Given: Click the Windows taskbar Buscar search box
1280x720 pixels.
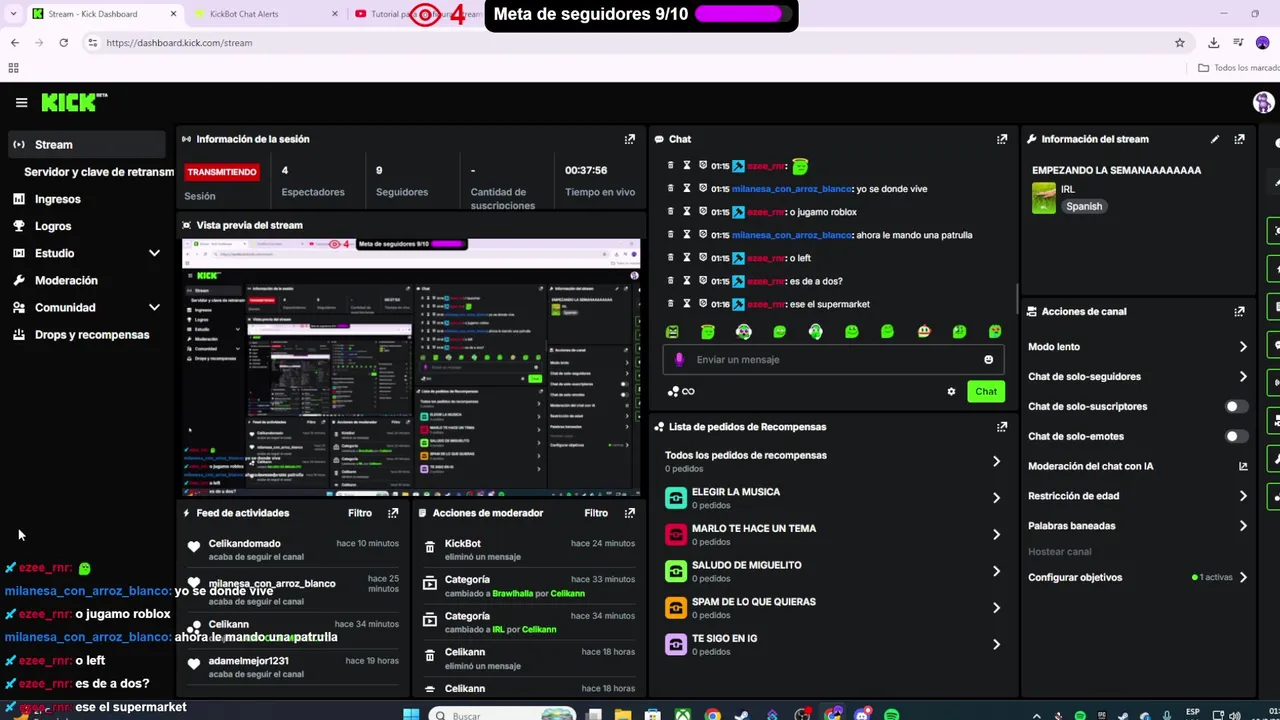Looking at the screenshot, I should 503,715.
